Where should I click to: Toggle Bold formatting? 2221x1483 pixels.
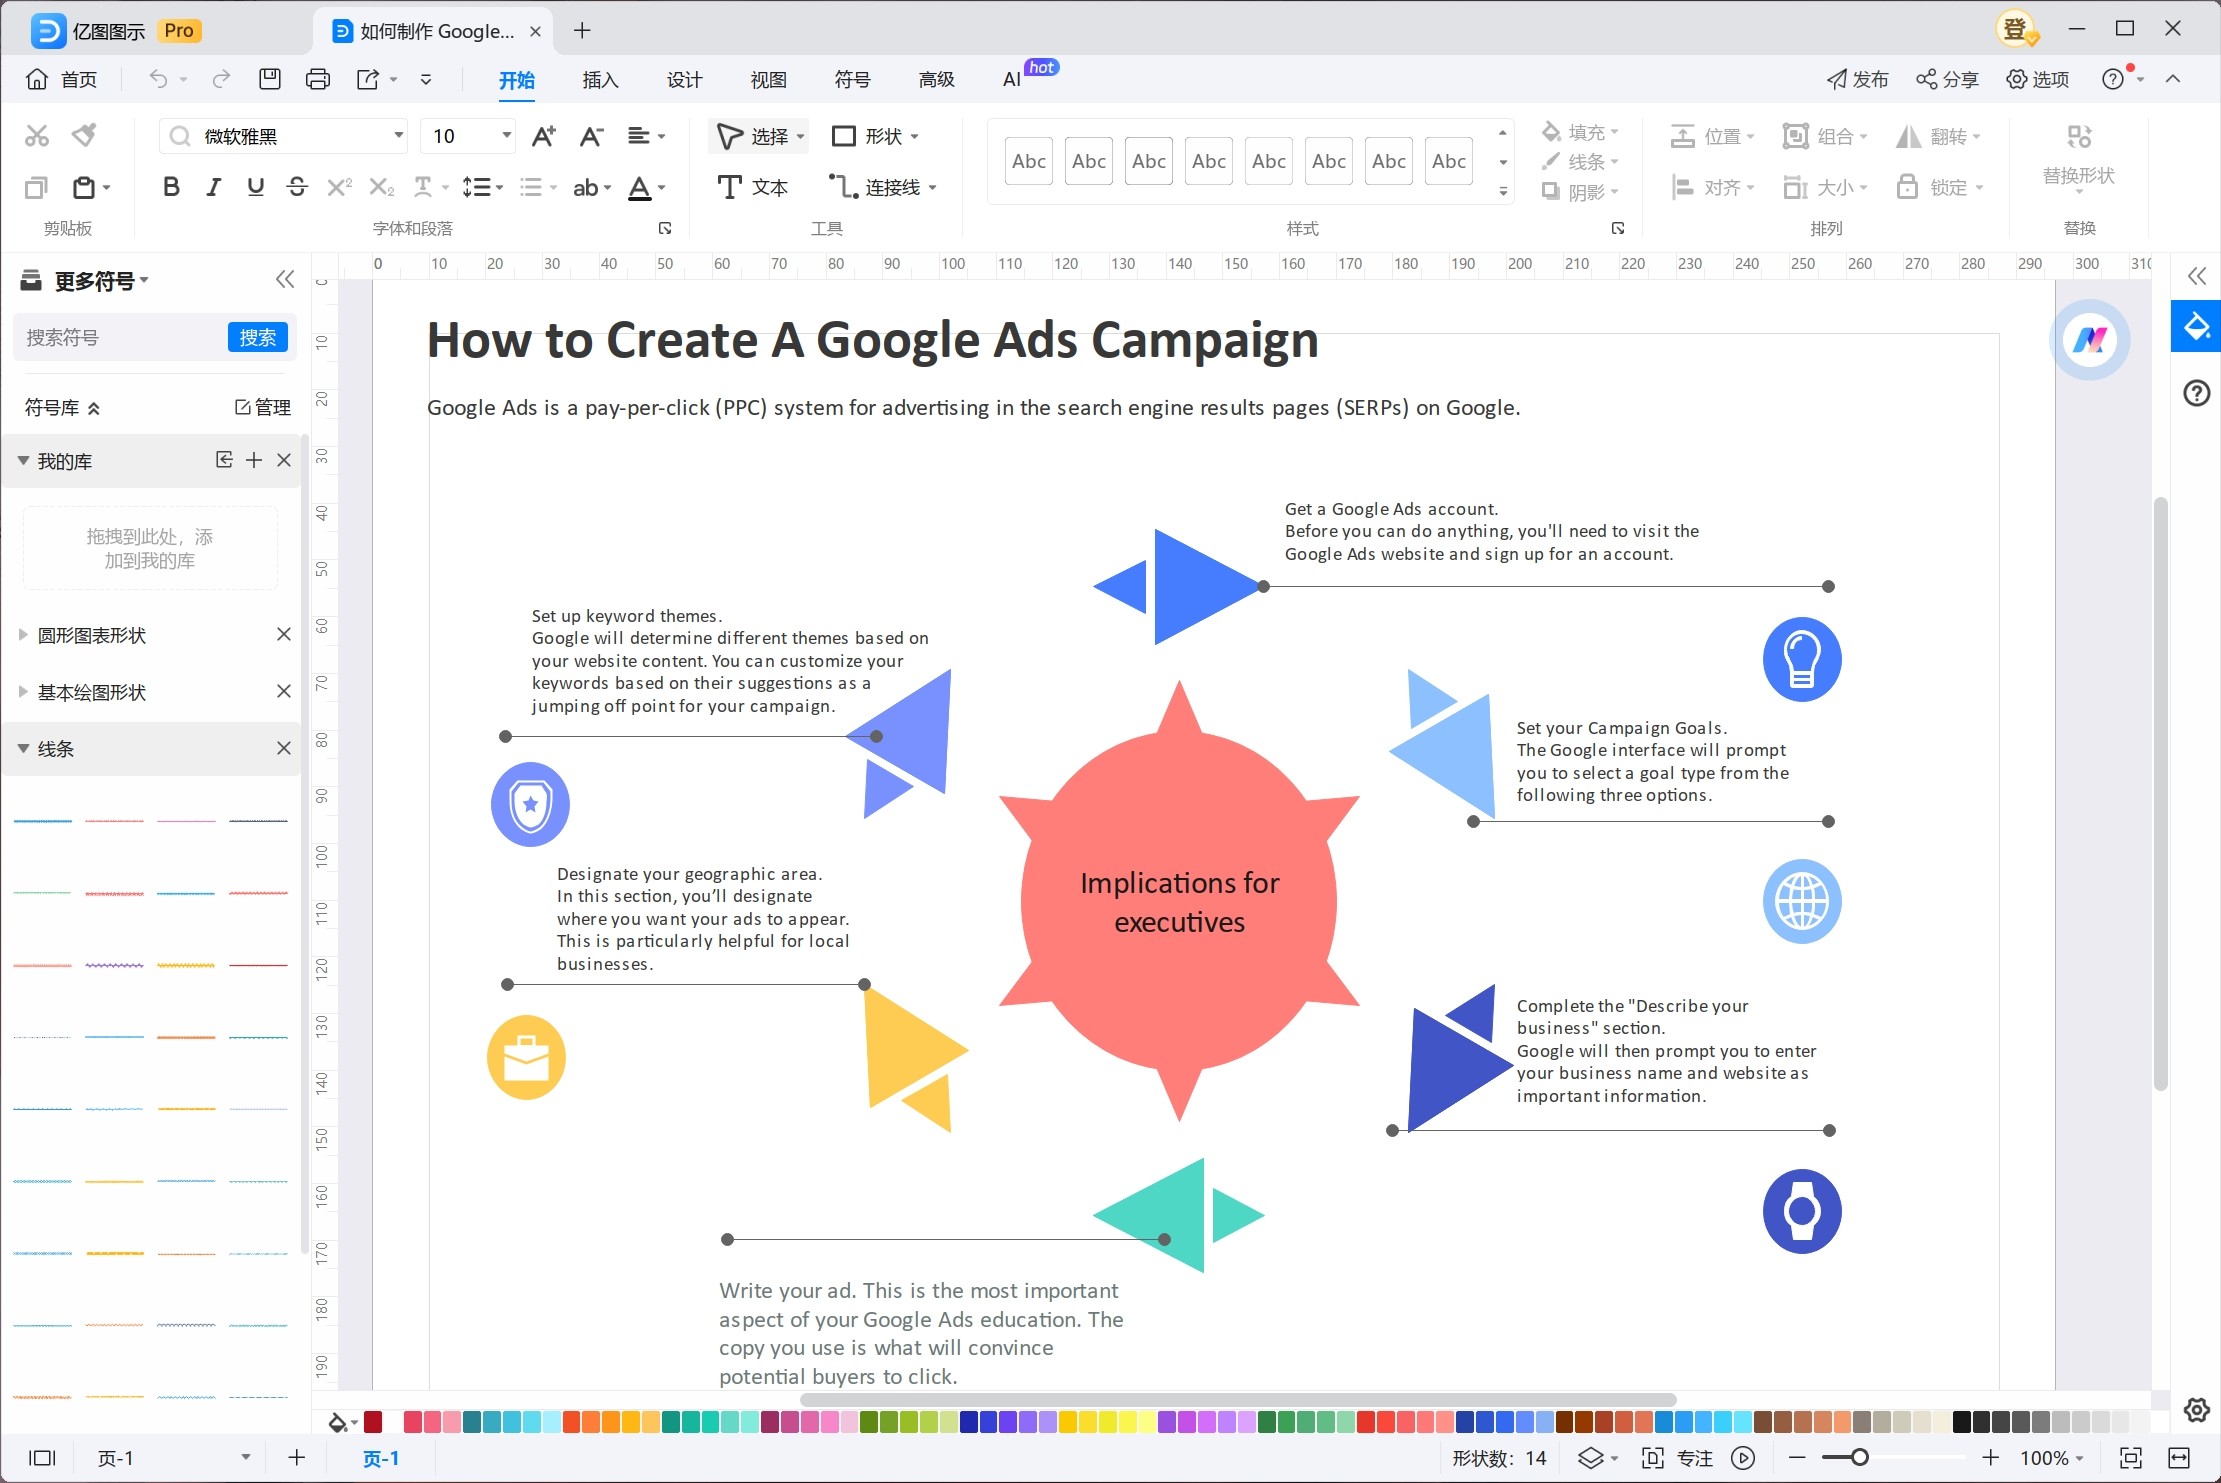(x=171, y=187)
